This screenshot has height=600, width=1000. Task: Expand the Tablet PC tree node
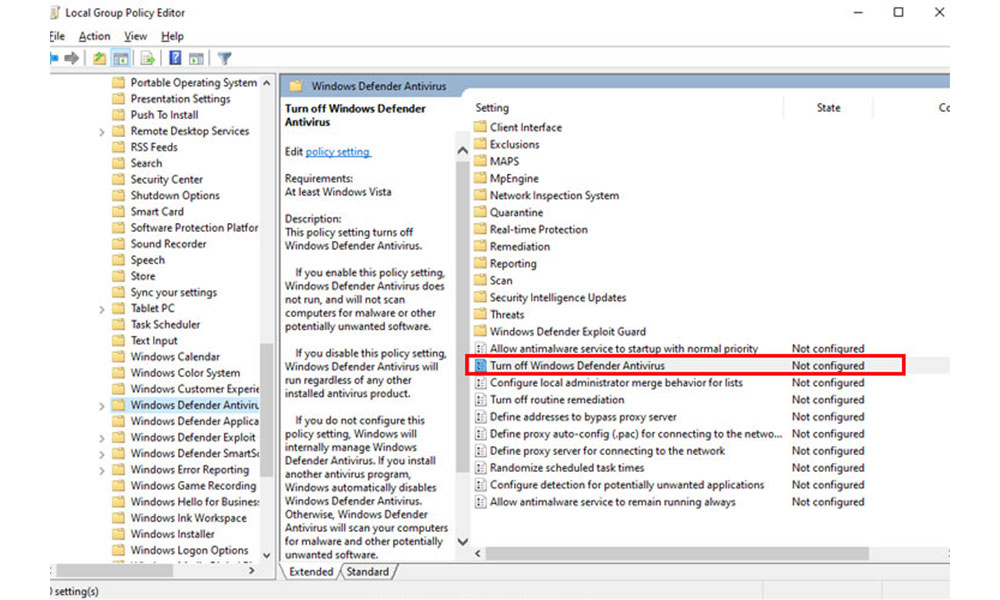click(x=102, y=309)
